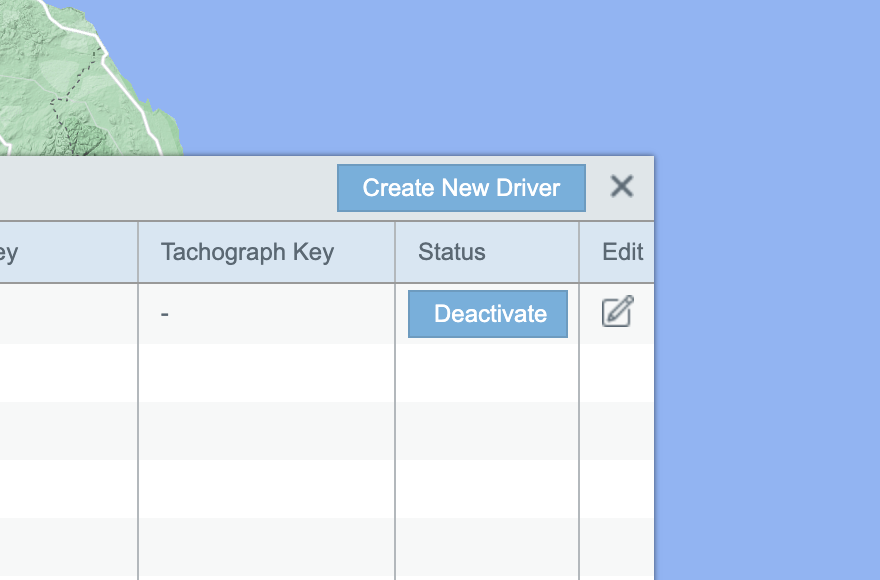Select empty third-row Tachograph Key cell
This screenshot has height=580, width=880.
click(x=266, y=431)
